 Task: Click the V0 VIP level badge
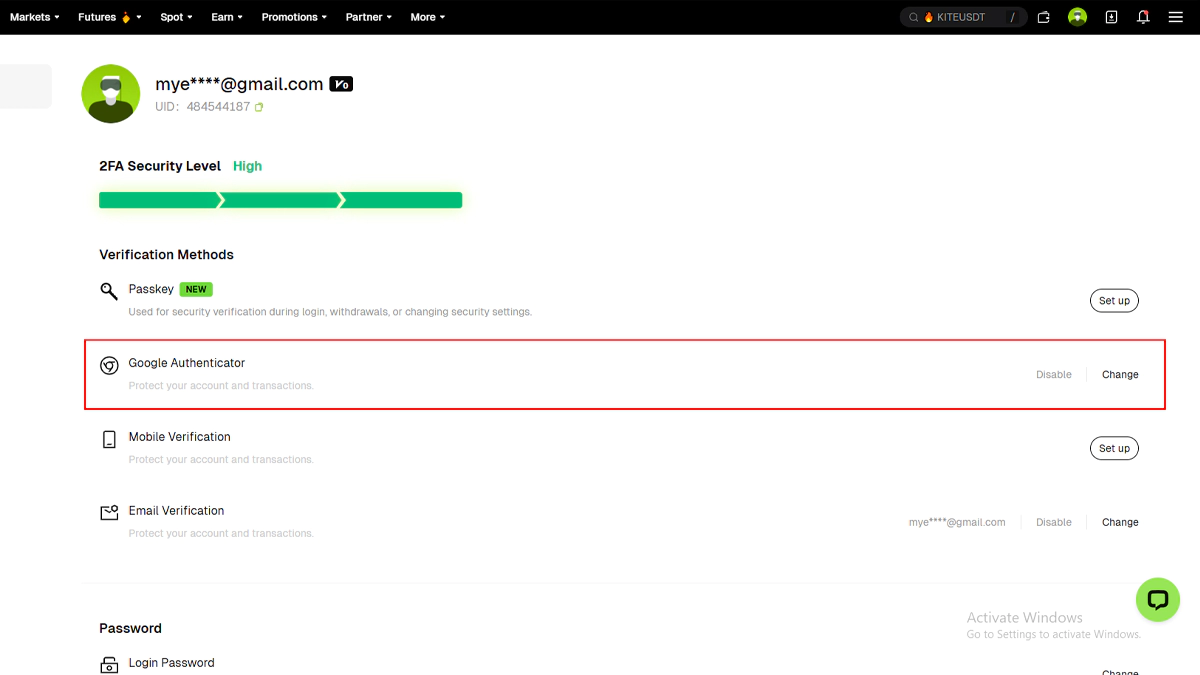click(341, 85)
